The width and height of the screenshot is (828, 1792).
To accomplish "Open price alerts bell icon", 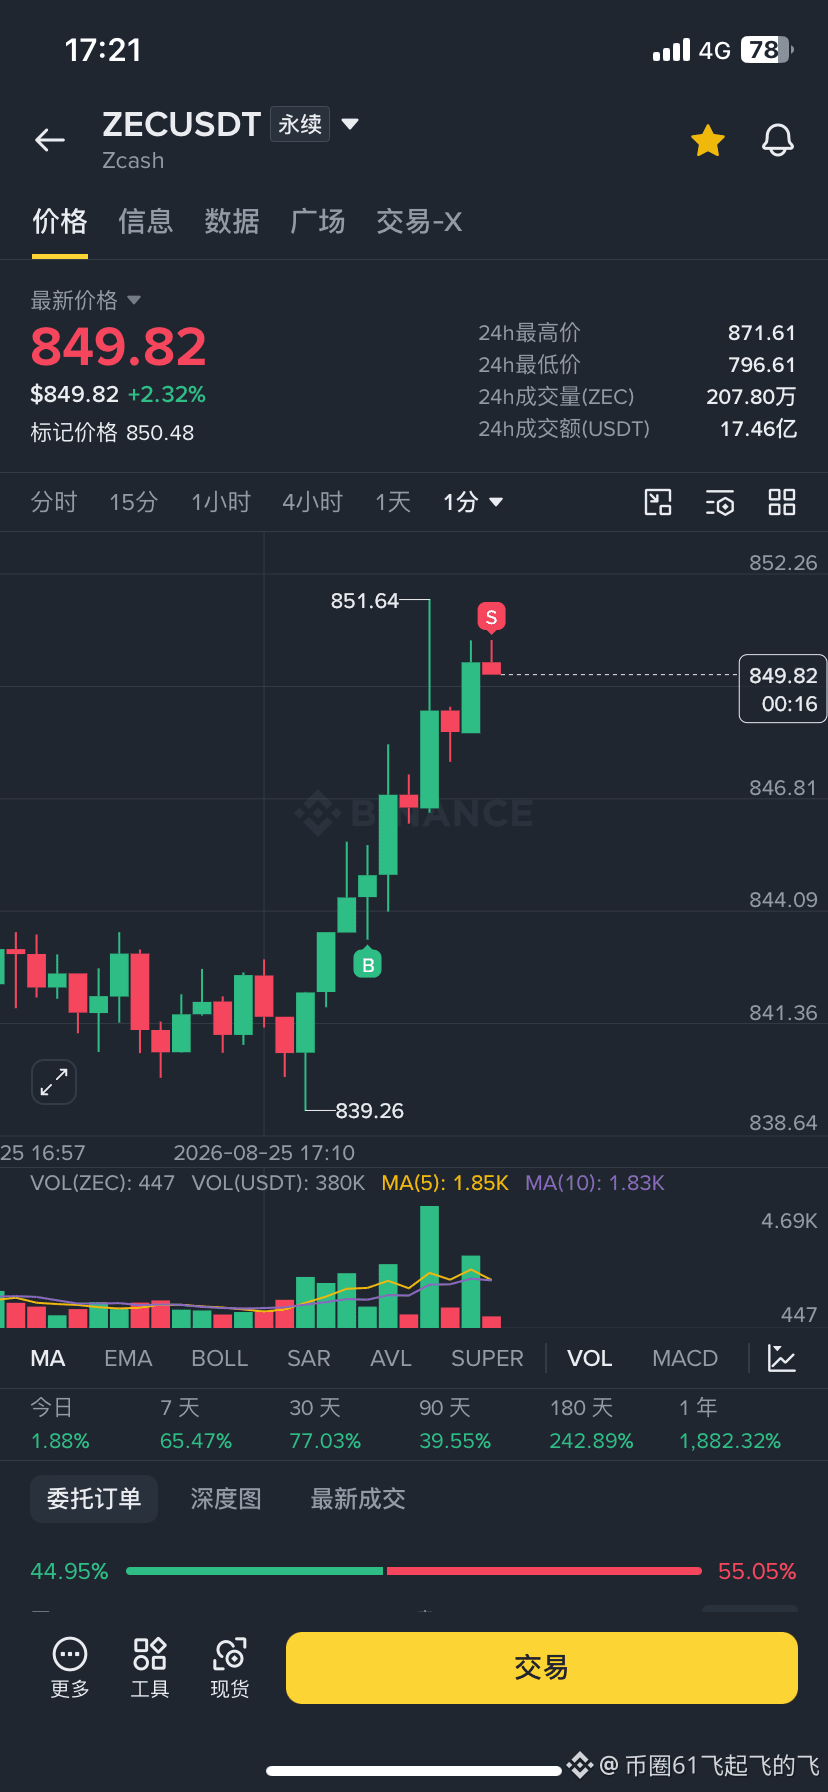I will pos(778,141).
